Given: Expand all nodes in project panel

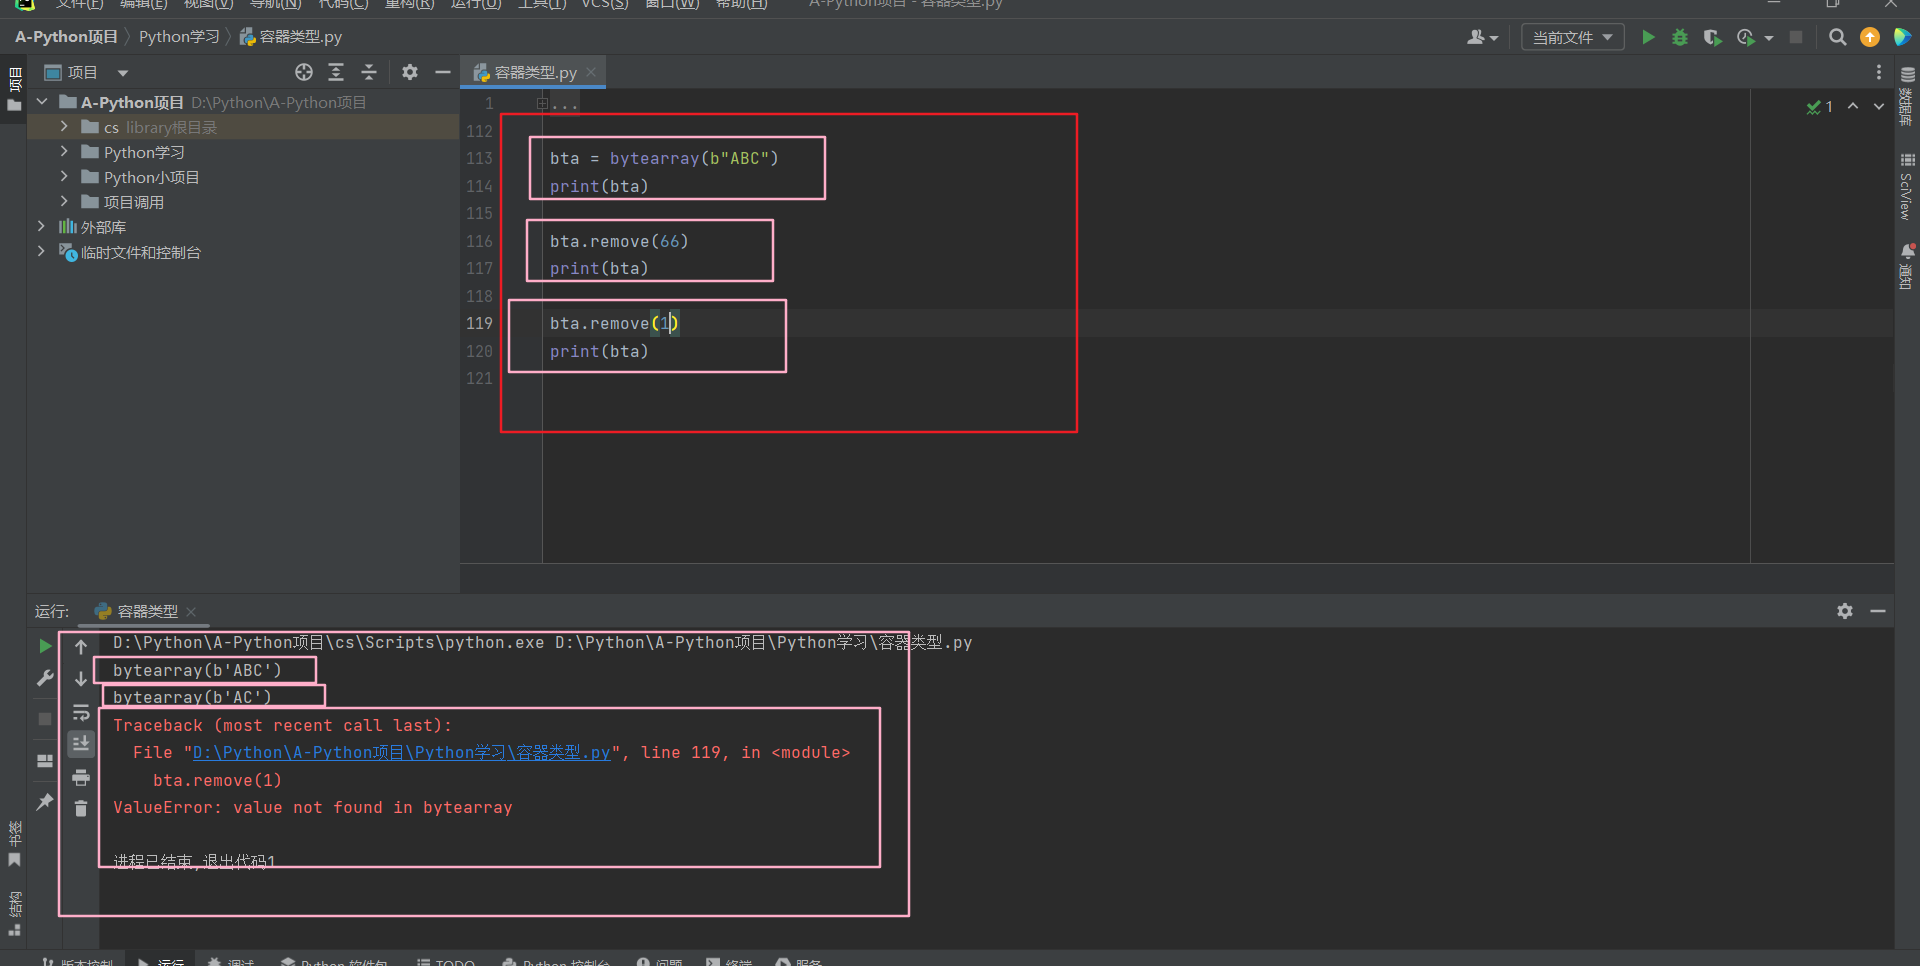Looking at the screenshot, I should [336, 72].
